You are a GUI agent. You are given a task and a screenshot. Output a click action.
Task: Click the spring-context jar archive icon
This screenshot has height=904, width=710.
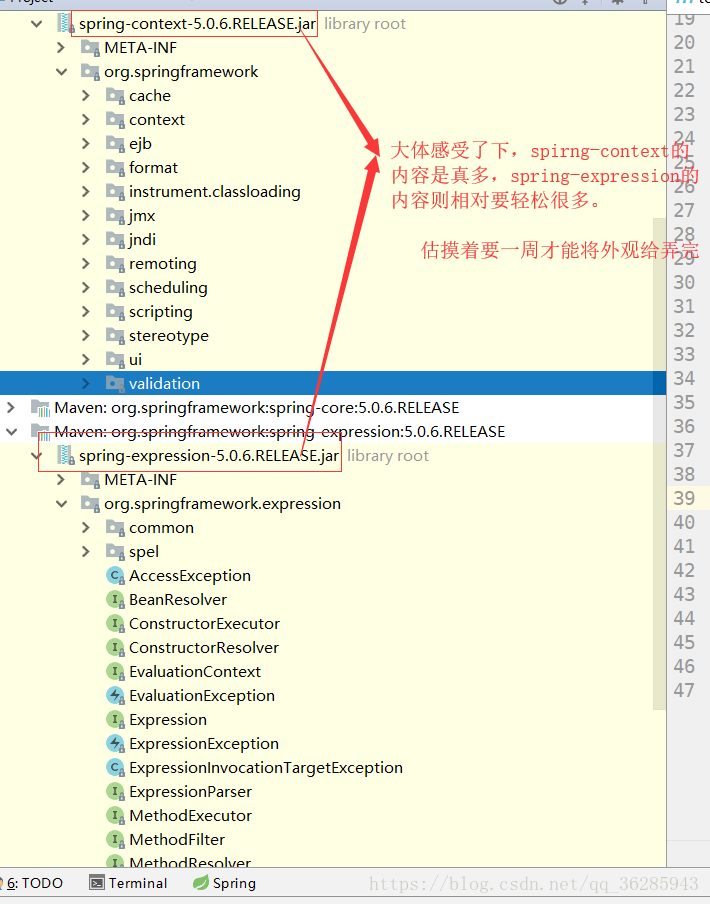66,24
